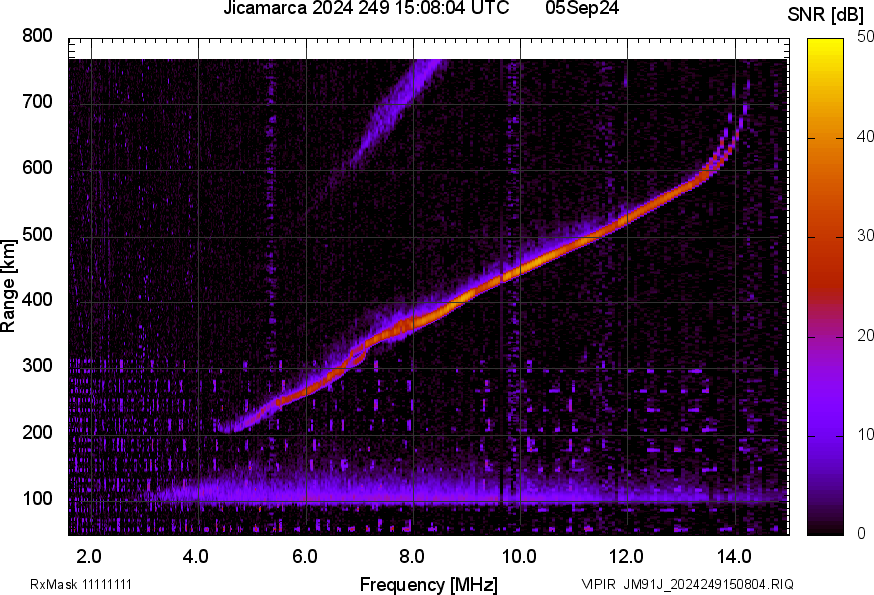The width and height of the screenshot is (874, 595).
Task: Click the date label '05Sep24'
Action: pyautogui.click(x=582, y=8)
